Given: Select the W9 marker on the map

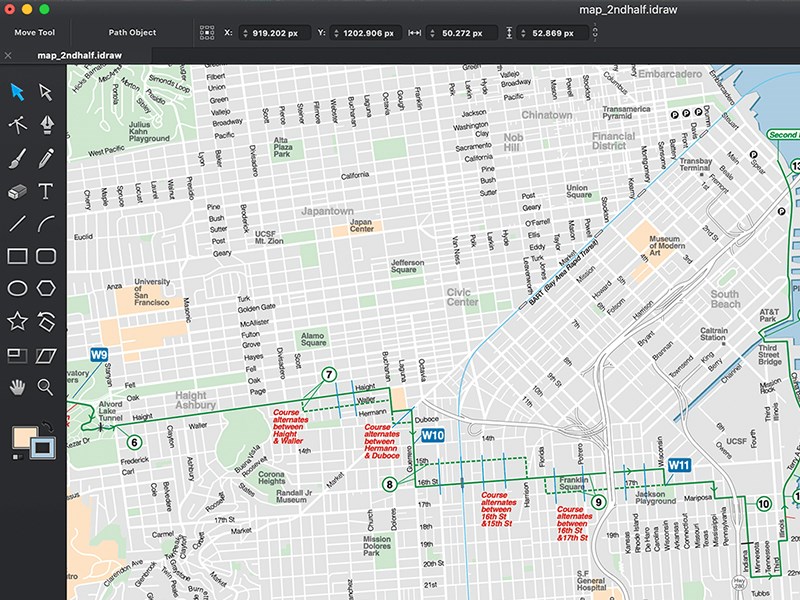Looking at the screenshot, I should 99,355.
